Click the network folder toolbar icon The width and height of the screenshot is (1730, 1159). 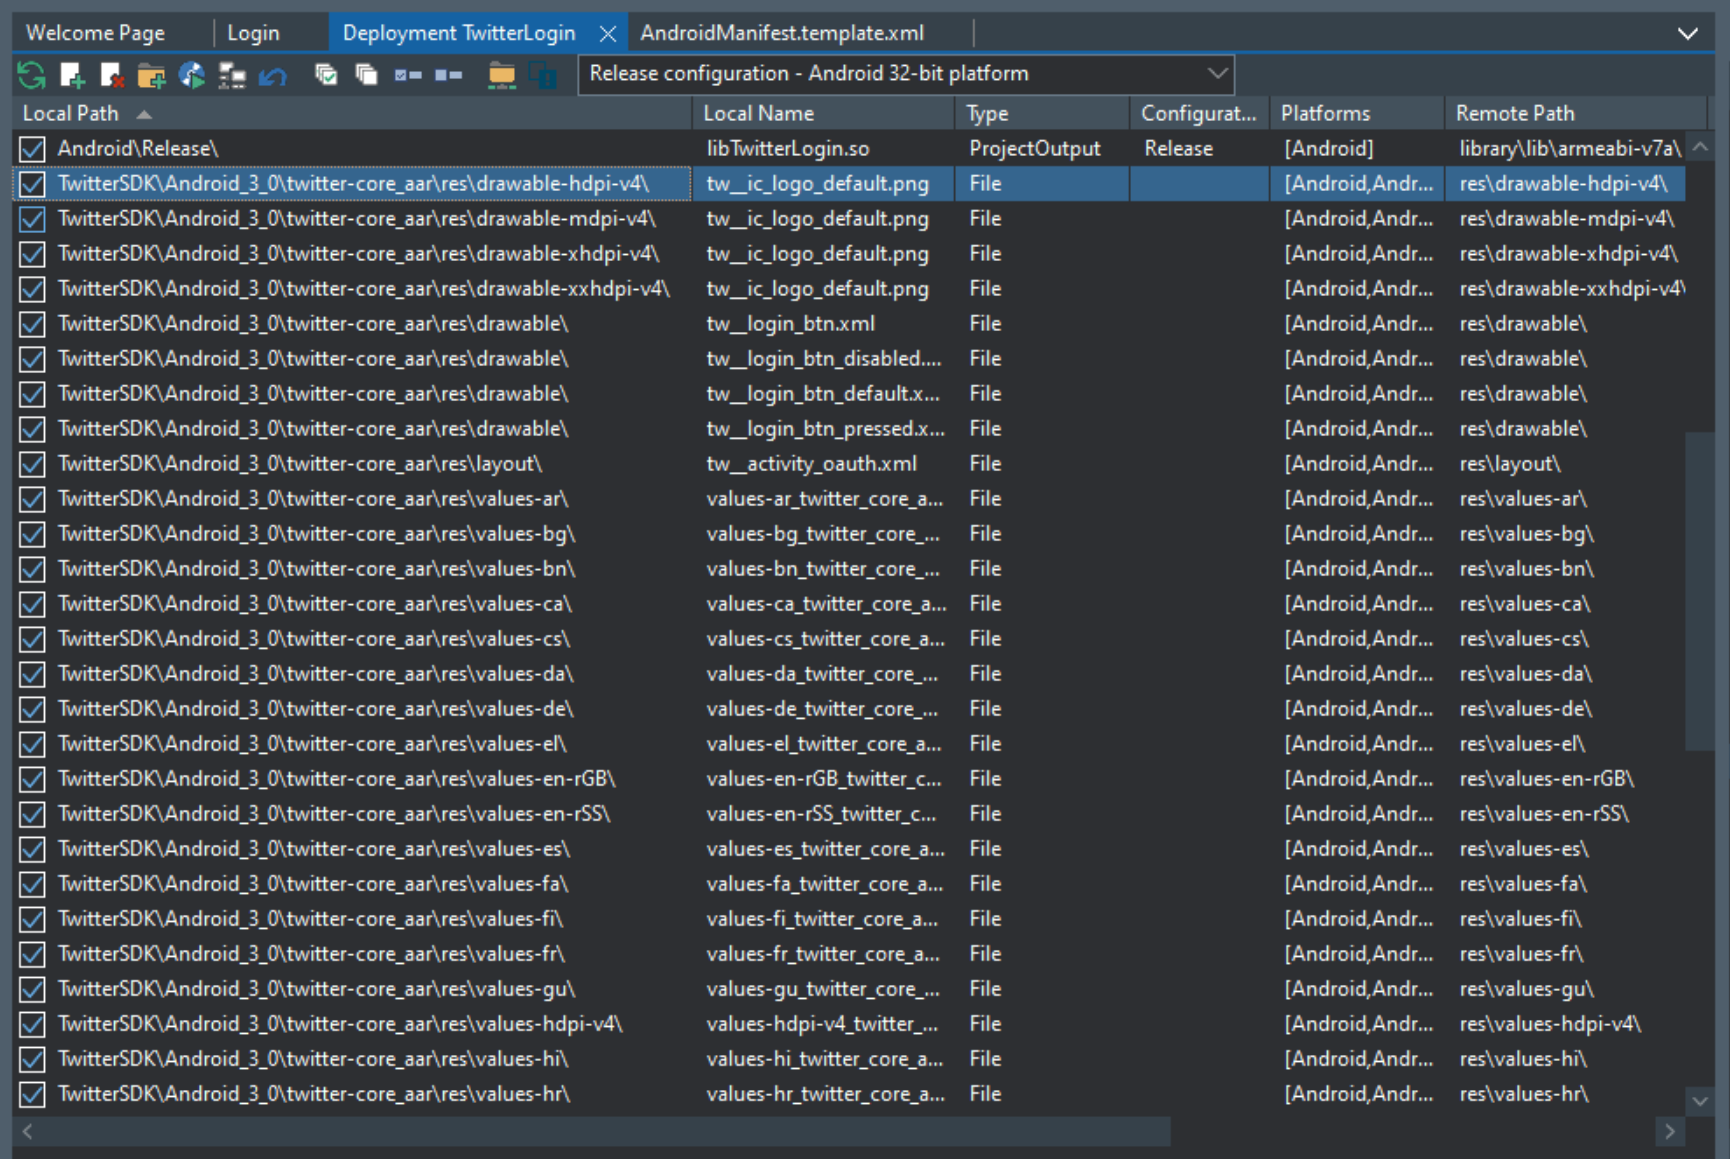point(502,75)
